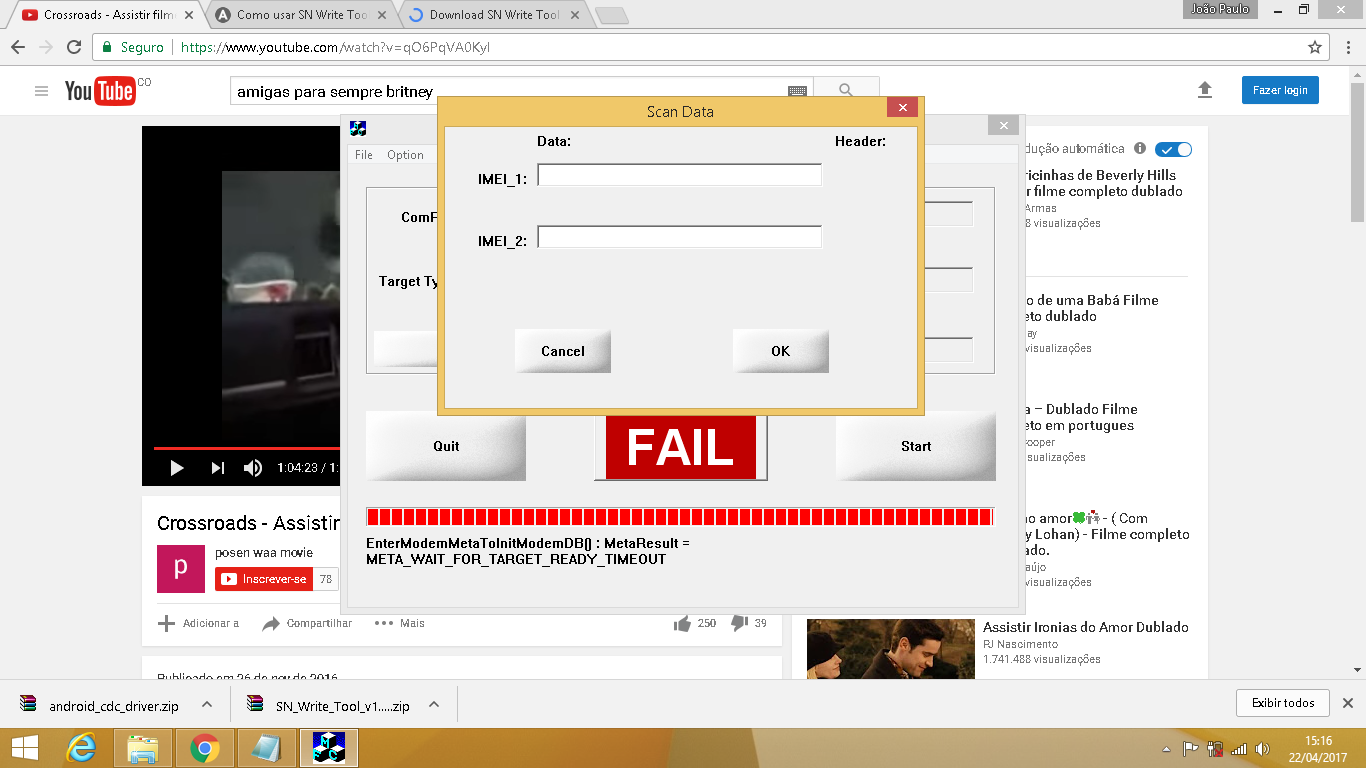Like the video with thumbs up icon
The width and height of the screenshot is (1366, 768).
[683, 623]
